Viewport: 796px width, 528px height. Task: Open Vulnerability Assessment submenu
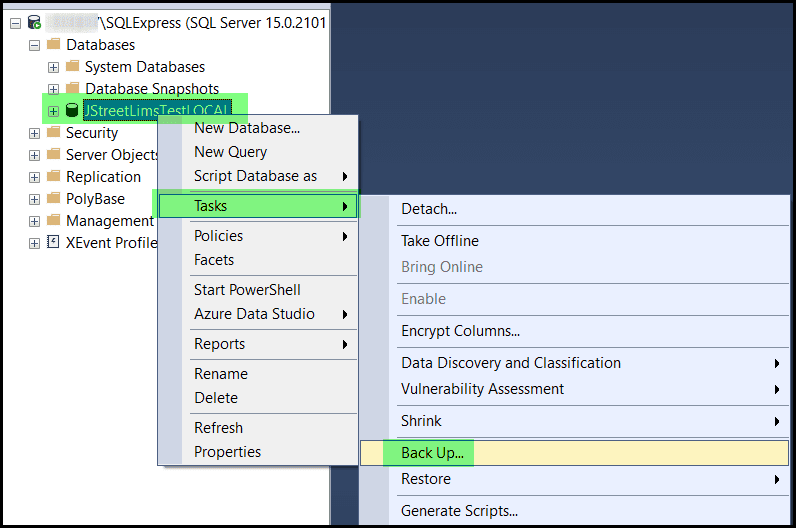pos(575,389)
